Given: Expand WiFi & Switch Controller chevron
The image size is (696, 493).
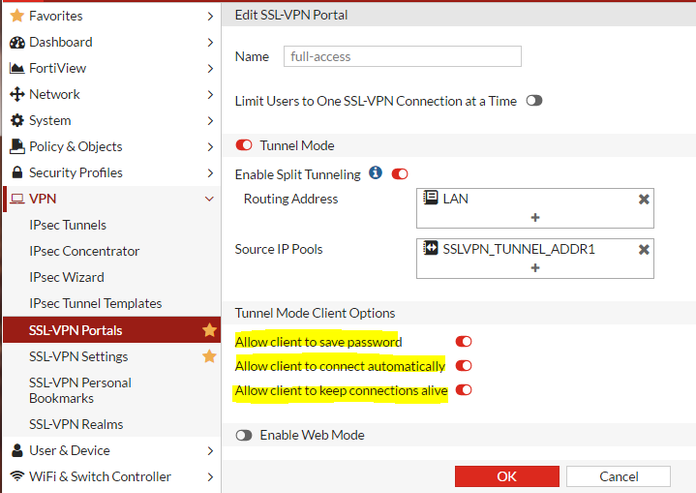Looking at the screenshot, I should click(x=210, y=477).
